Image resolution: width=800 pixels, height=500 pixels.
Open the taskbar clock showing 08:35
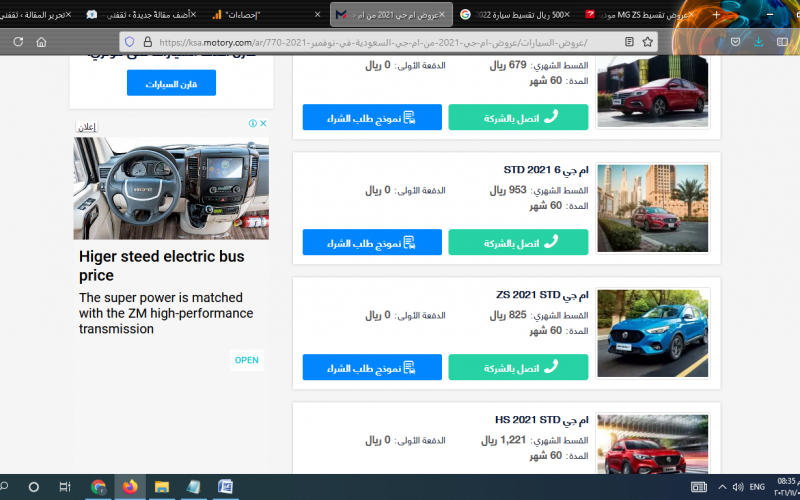tap(786, 487)
